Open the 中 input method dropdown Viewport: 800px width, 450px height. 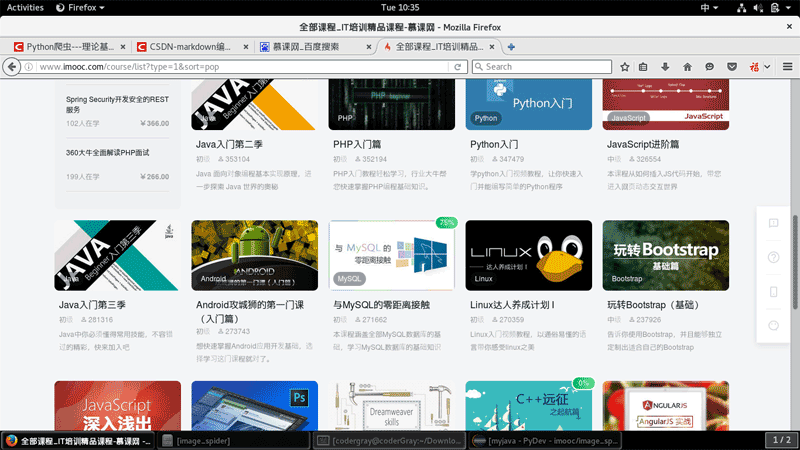click(x=709, y=8)
